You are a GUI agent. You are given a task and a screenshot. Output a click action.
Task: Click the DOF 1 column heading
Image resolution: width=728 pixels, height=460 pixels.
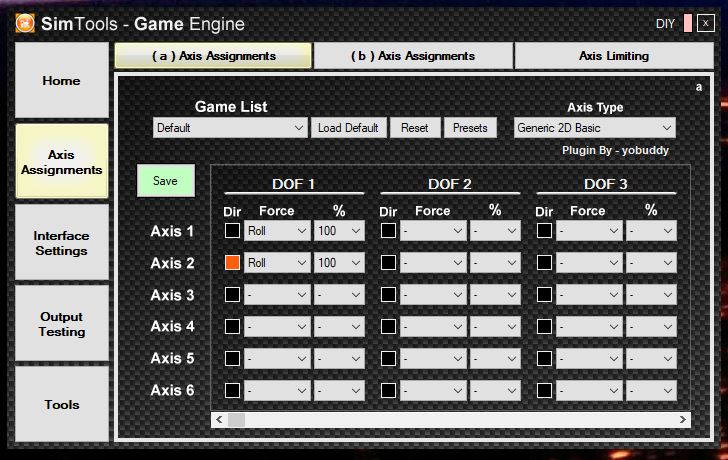tap(293, 184)
